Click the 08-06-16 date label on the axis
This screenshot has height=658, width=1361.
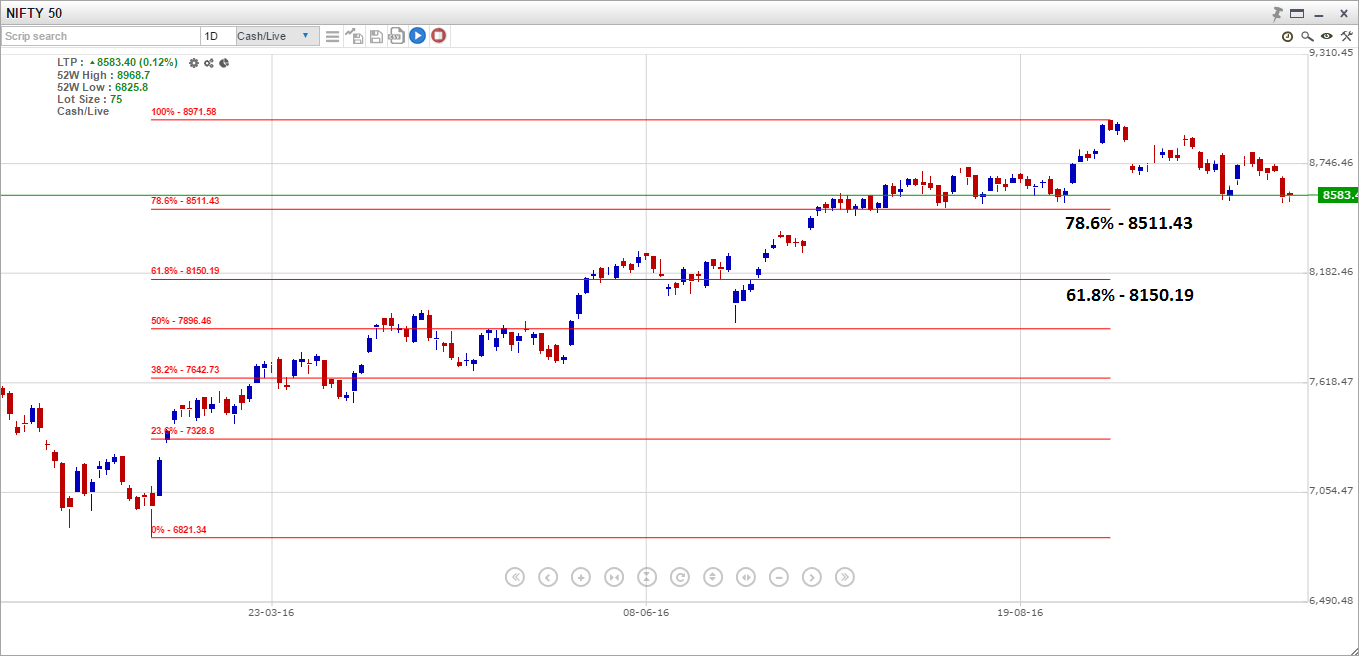(x=646, y=611)
